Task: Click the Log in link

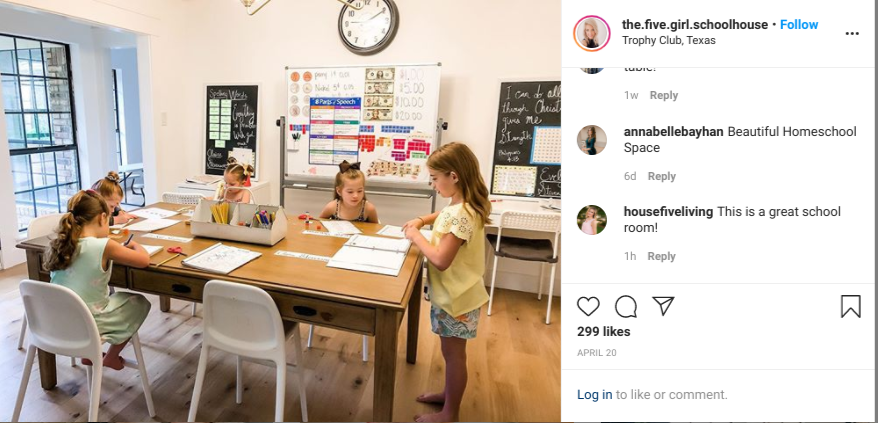Action: (595, 394)
